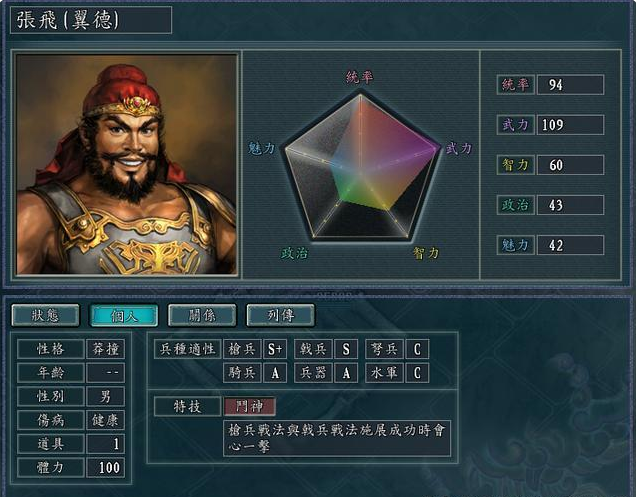This screenshot has width=636, height=497.
Task: Click the 槍兵 S+ aptitude rating
Action: point(275,349)
